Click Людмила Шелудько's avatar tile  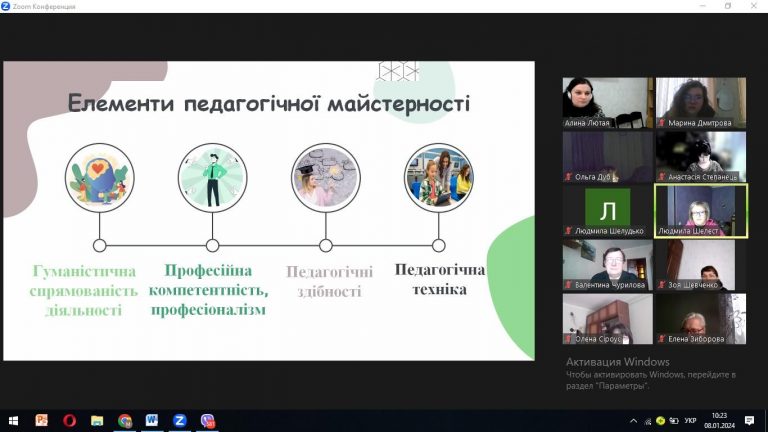607,210
